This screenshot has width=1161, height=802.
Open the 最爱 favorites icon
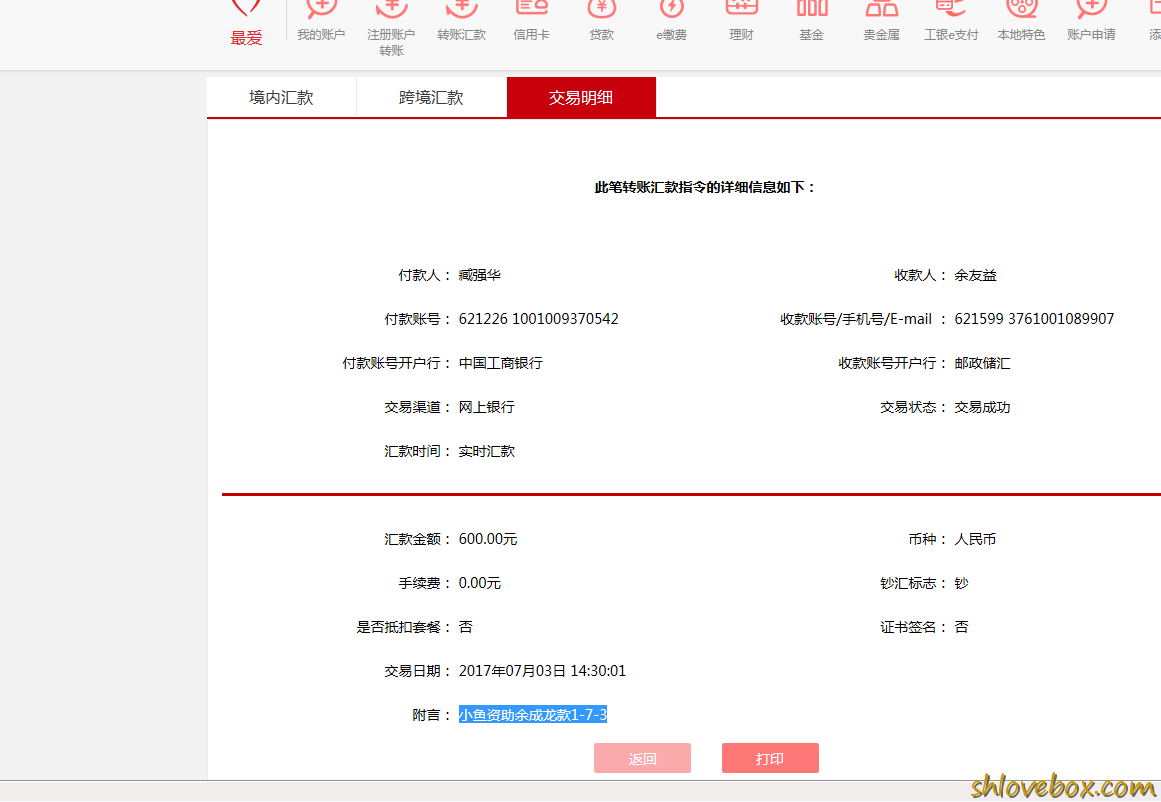click(246, 24)
